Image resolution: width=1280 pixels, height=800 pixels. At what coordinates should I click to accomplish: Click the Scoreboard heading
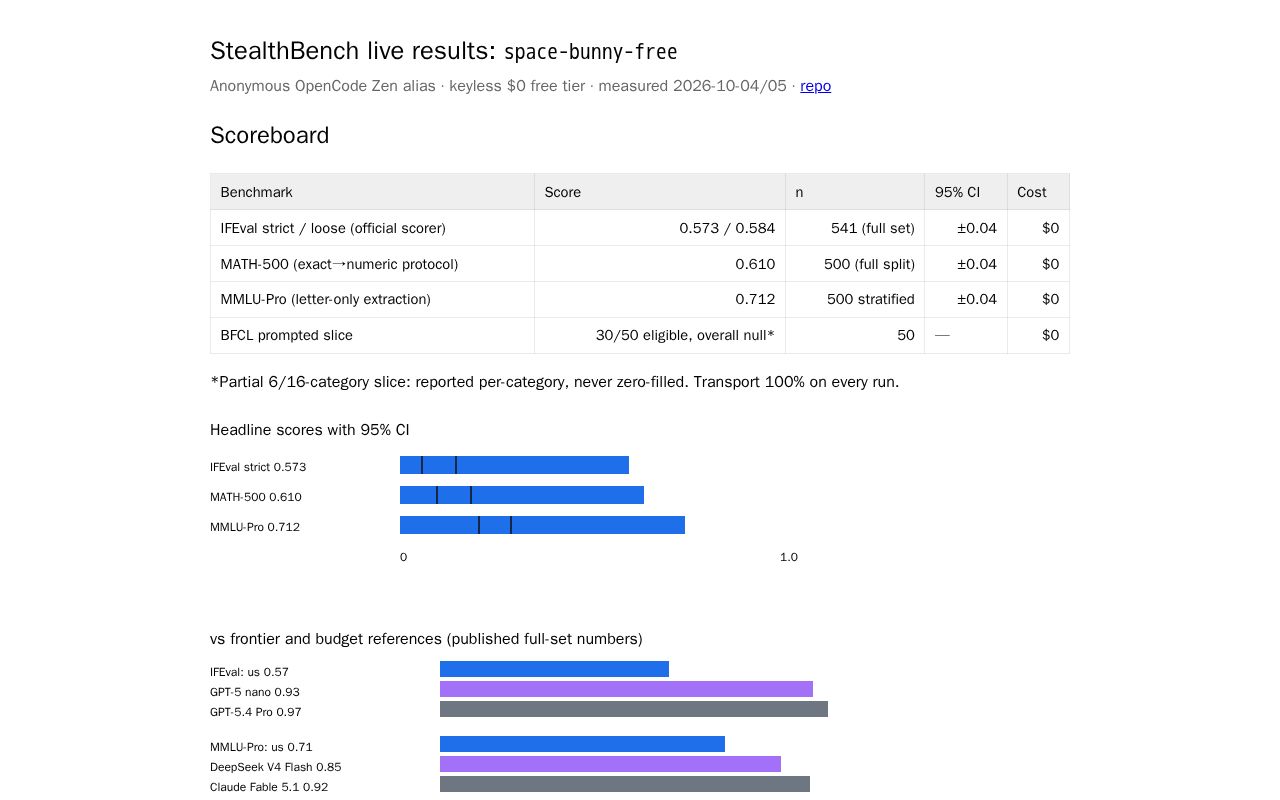click(270, 135)
